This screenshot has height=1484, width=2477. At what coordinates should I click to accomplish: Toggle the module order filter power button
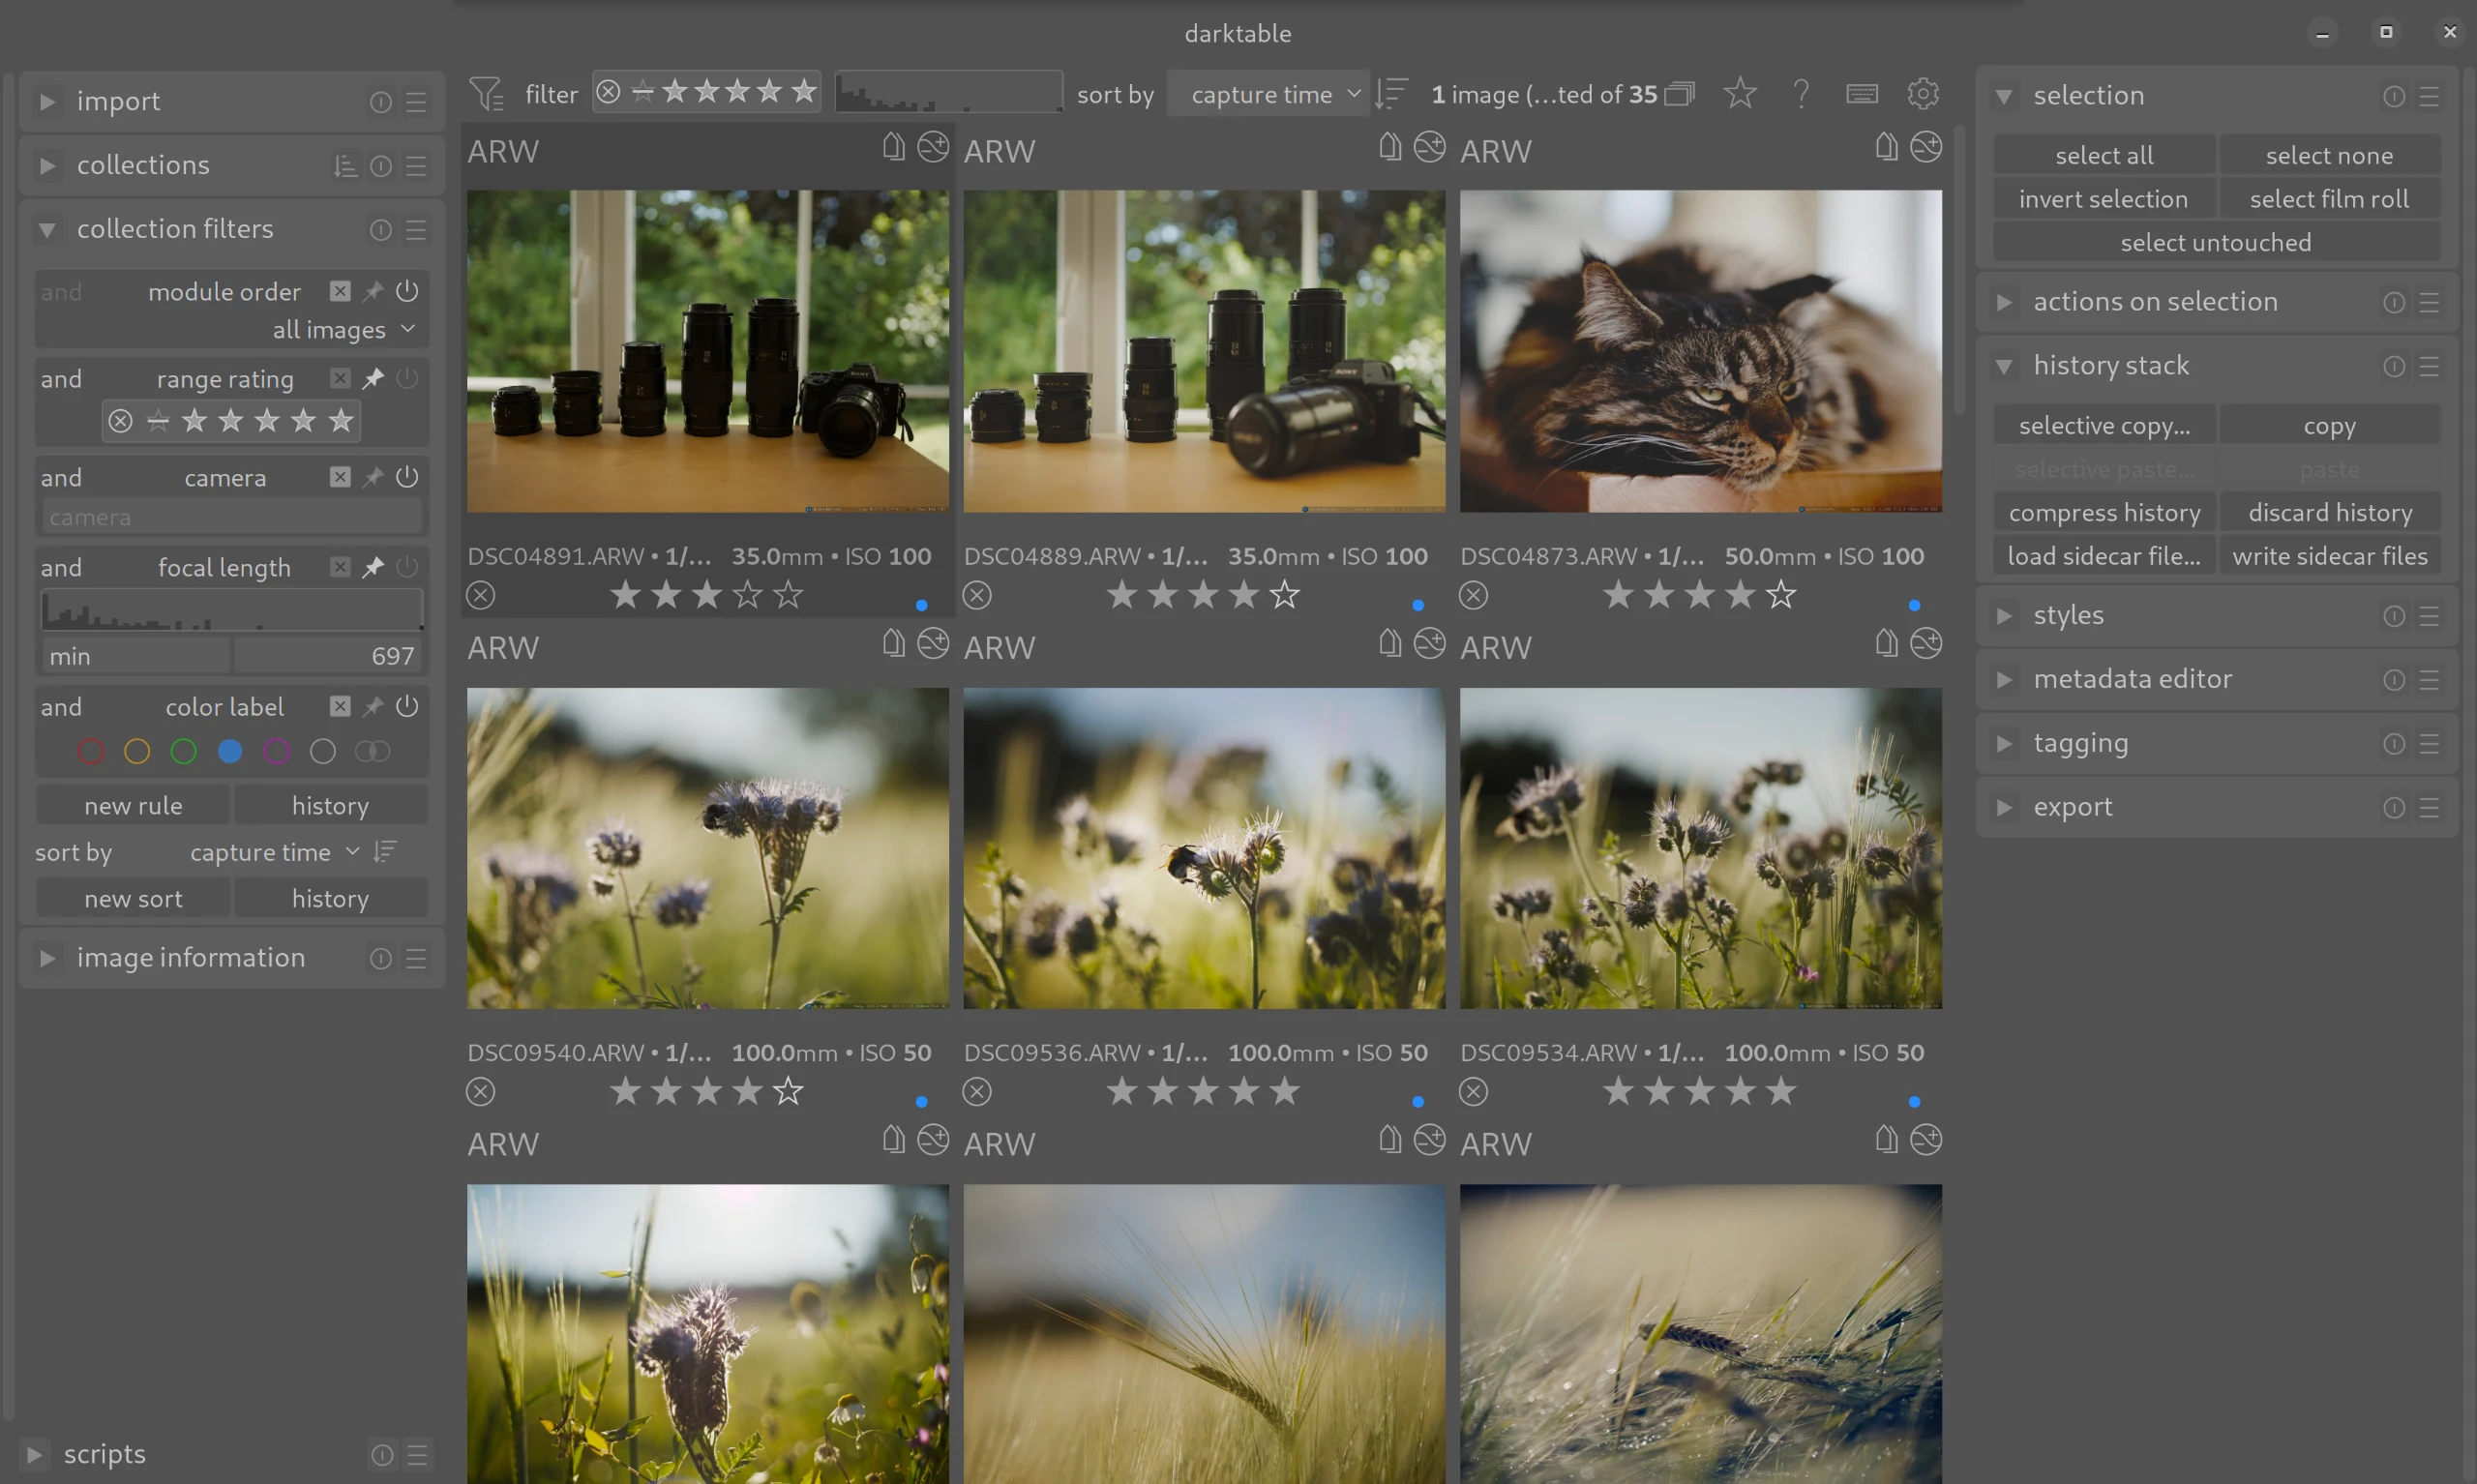[x=407, y=291]
